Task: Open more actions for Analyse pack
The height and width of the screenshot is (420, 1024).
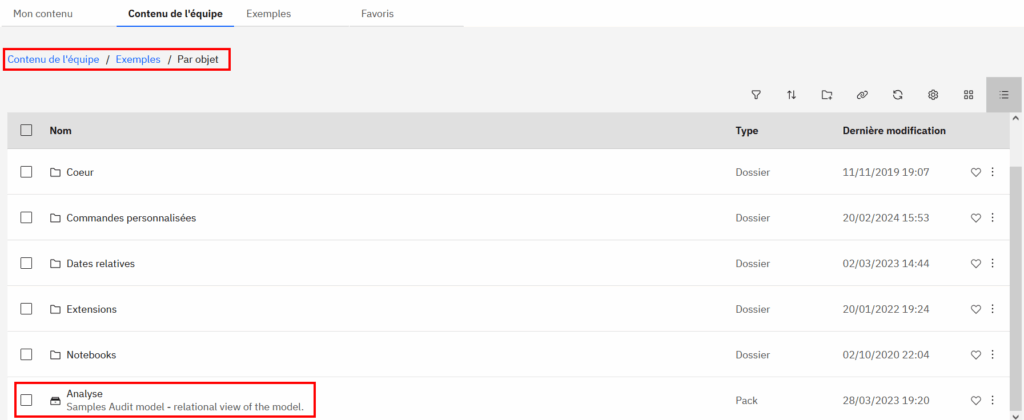Action: point(992,401)
